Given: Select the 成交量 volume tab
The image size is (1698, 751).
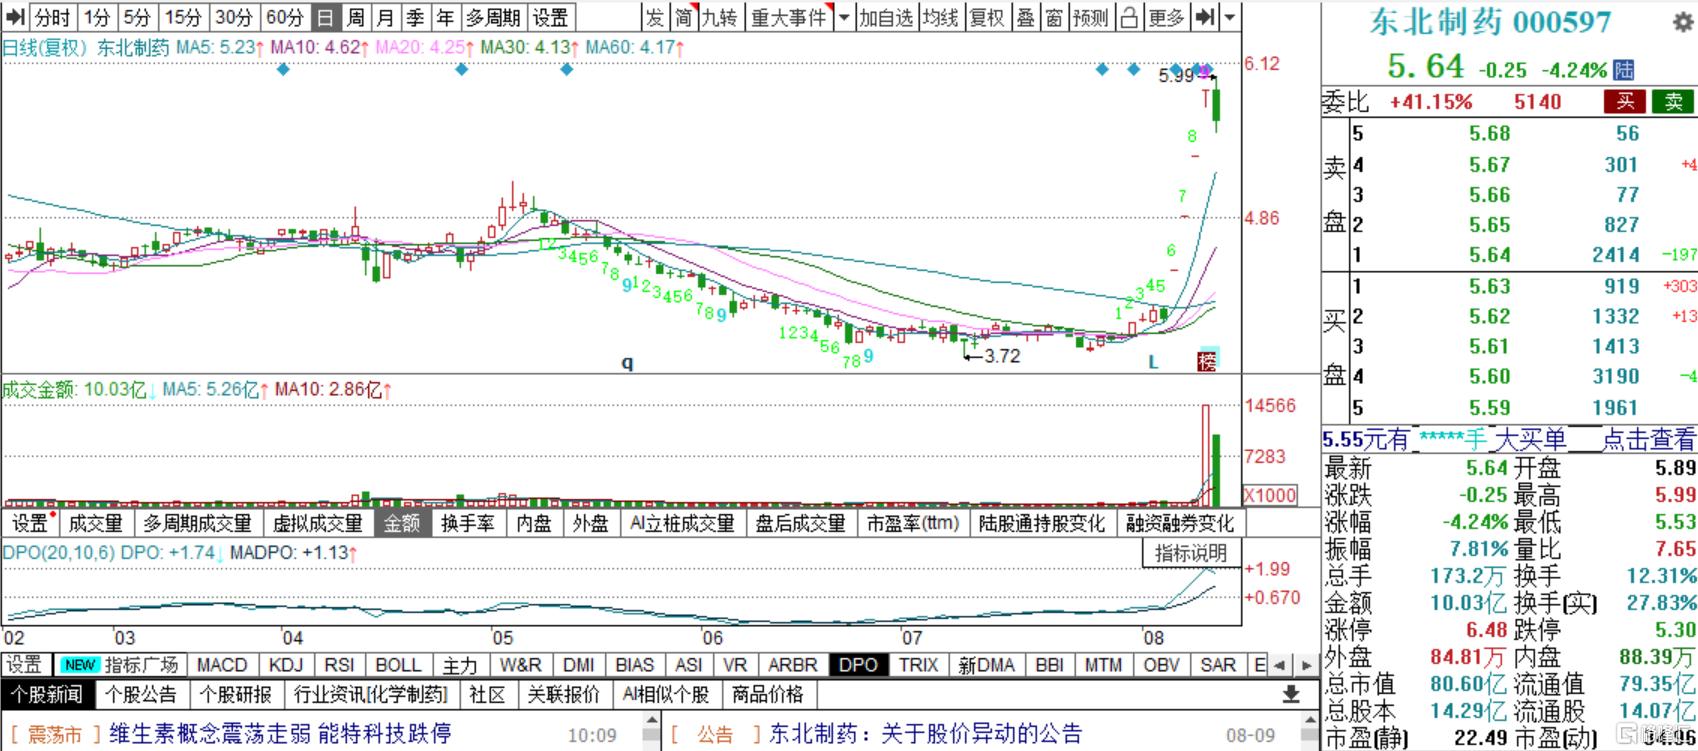Looking at the screenshot, I should pyautogui.click(x=95, y=523).
